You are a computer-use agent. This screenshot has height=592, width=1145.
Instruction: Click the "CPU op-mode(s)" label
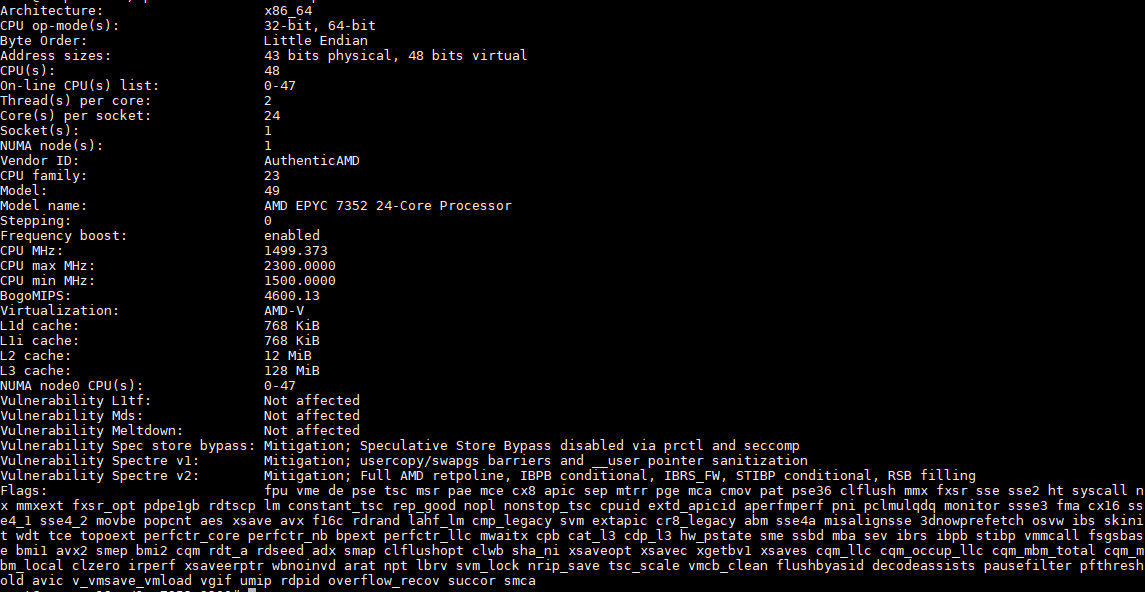point(60,25)
